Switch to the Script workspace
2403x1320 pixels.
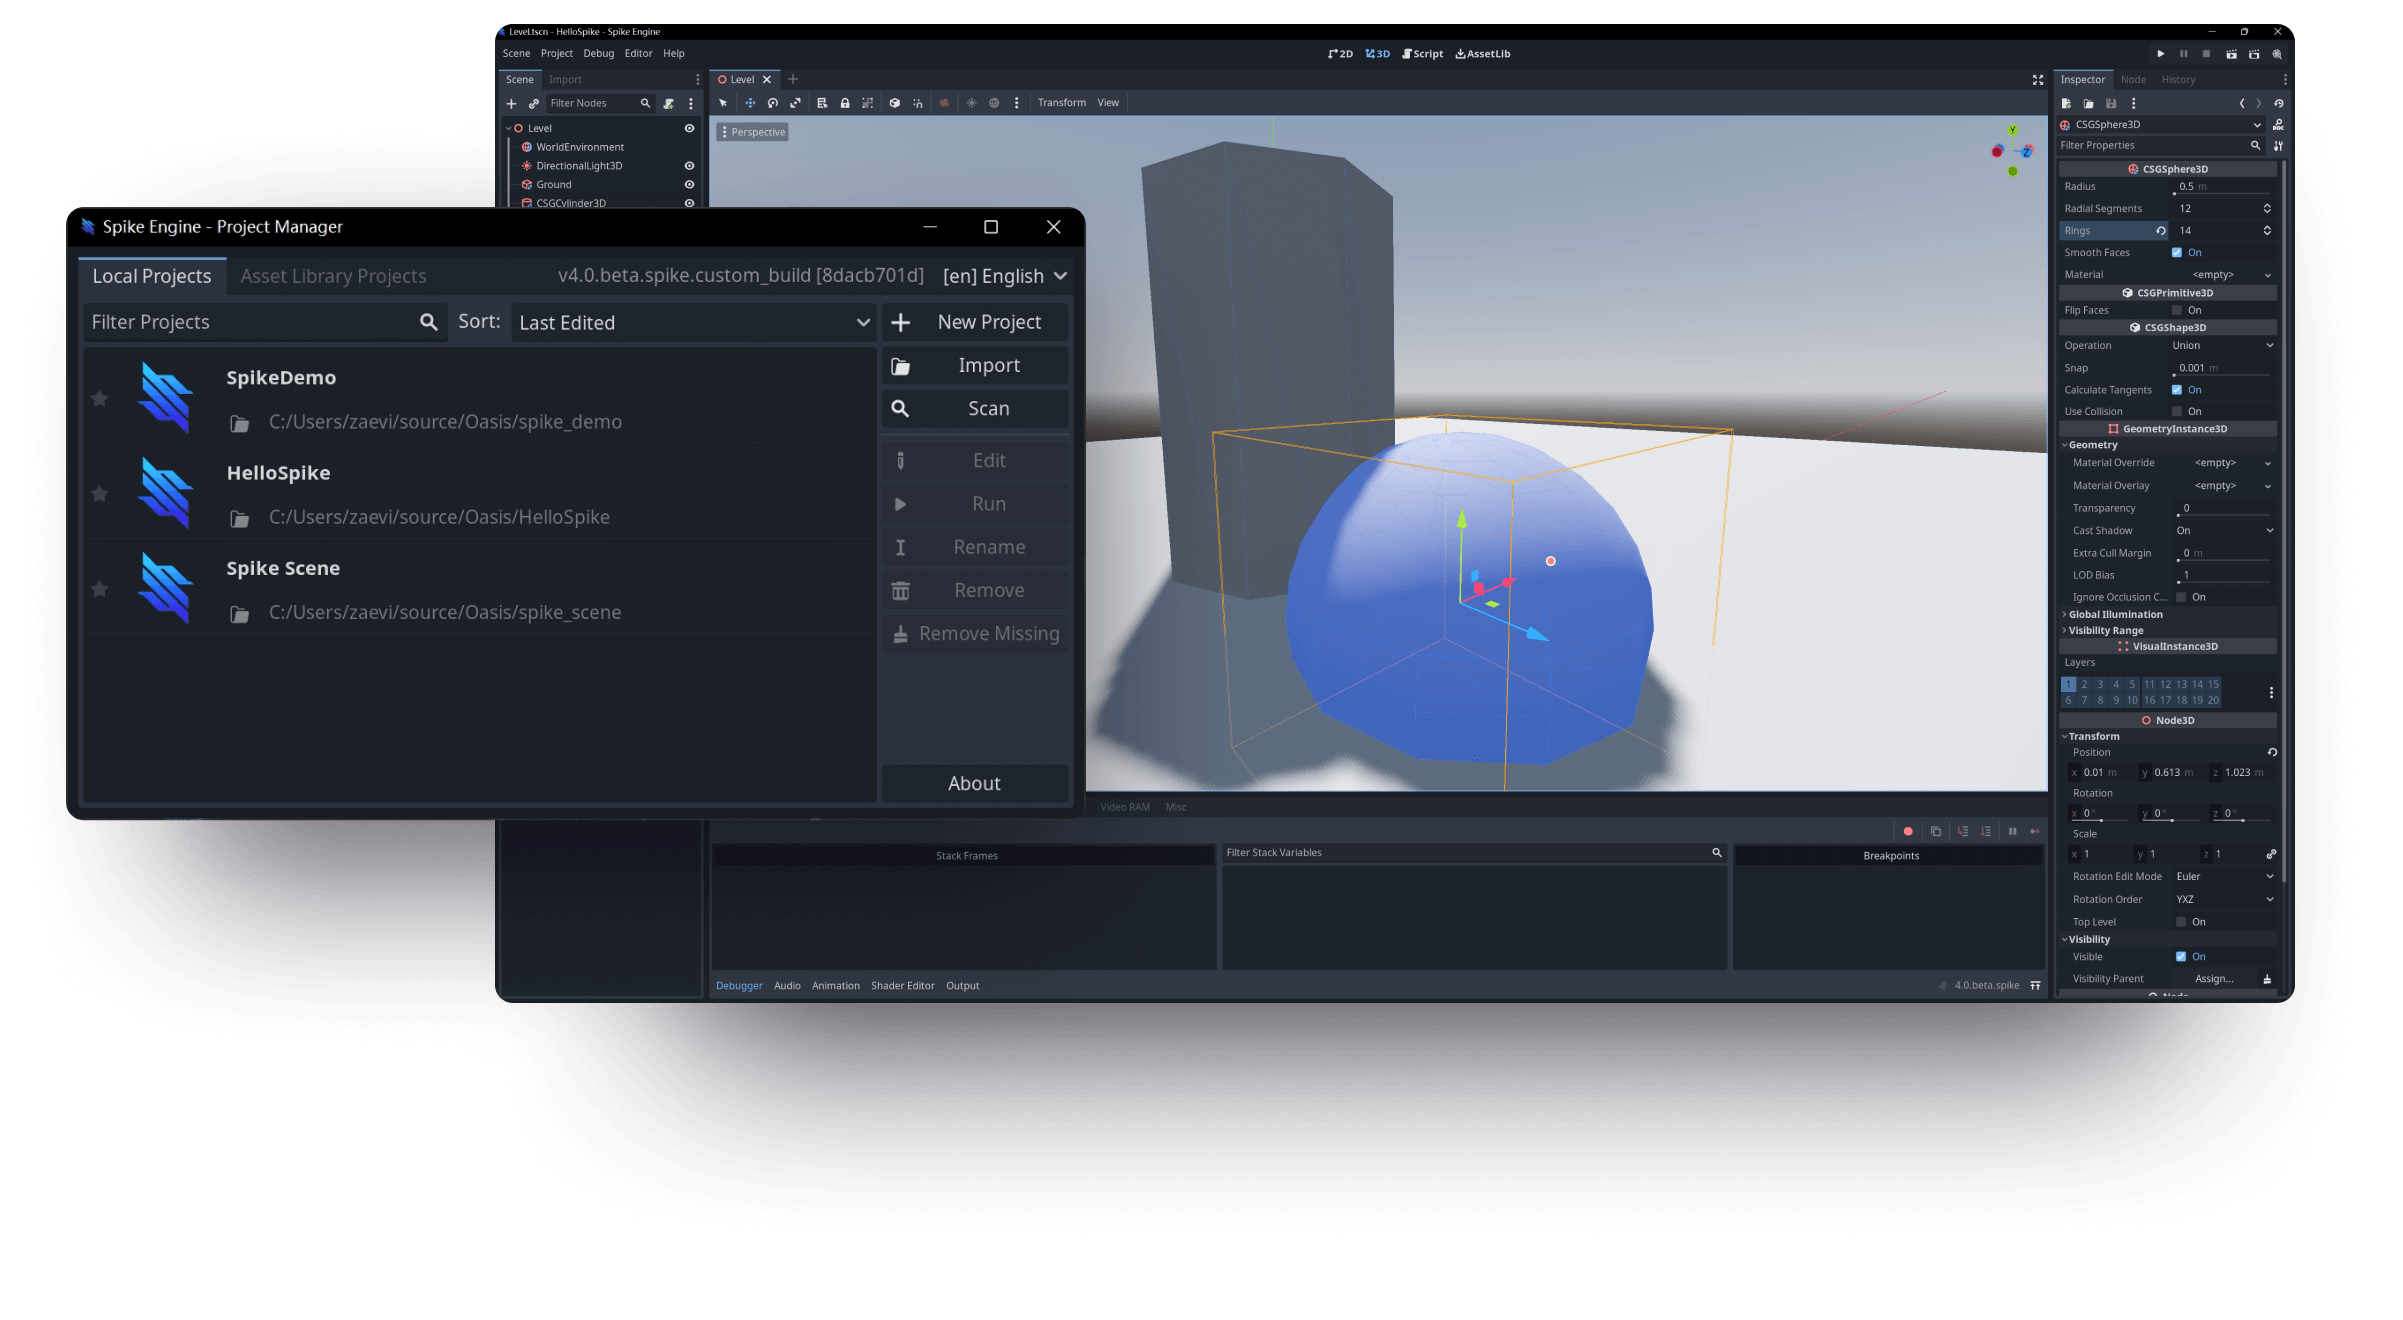point(1422,54)
